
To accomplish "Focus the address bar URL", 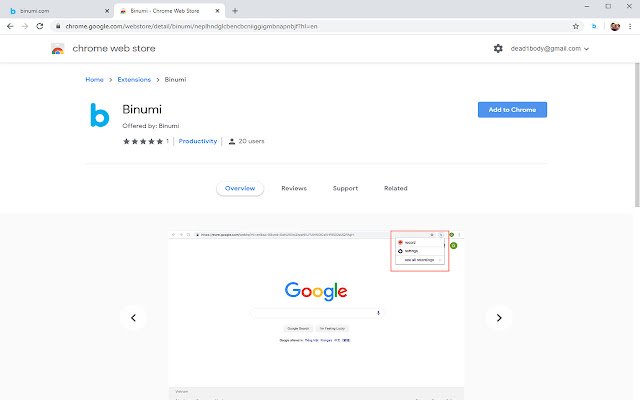I will pyautogui.click(x=191, y=26).
